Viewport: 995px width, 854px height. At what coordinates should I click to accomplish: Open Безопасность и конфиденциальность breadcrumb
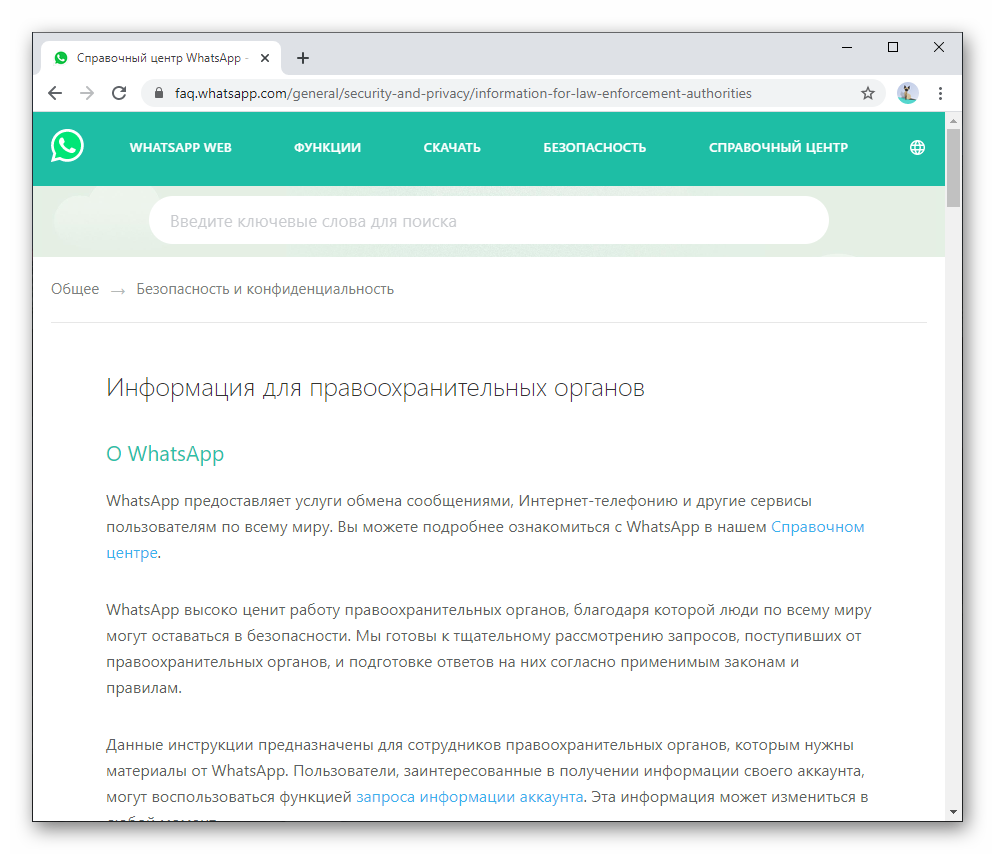pyautogui.click(x=265, y=289)
